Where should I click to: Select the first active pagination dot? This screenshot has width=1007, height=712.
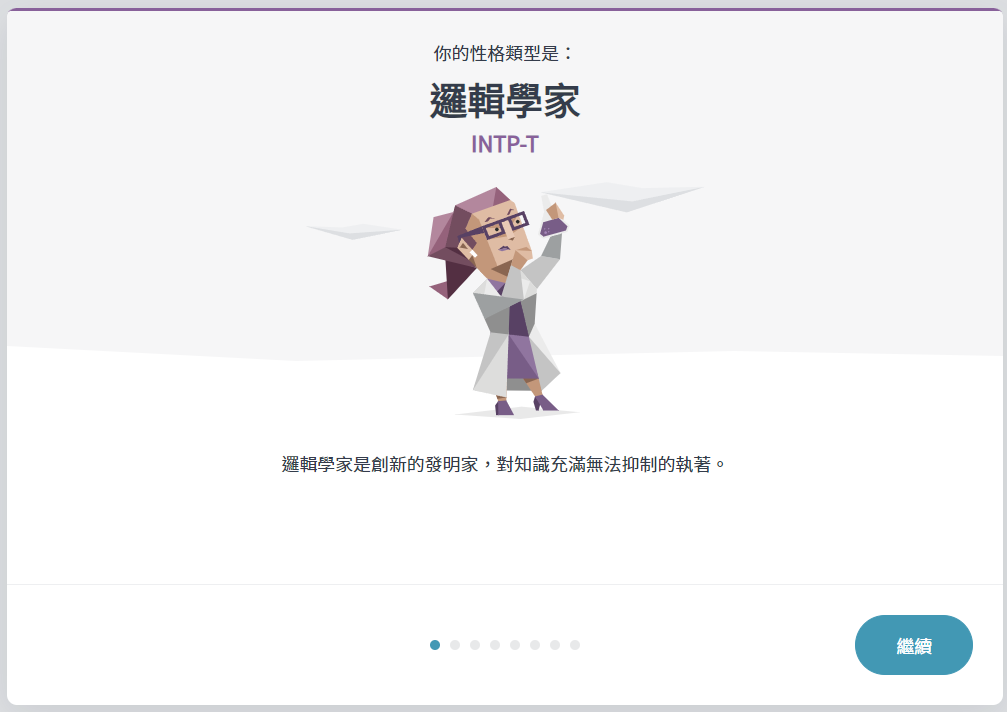(x=435, y=645)
